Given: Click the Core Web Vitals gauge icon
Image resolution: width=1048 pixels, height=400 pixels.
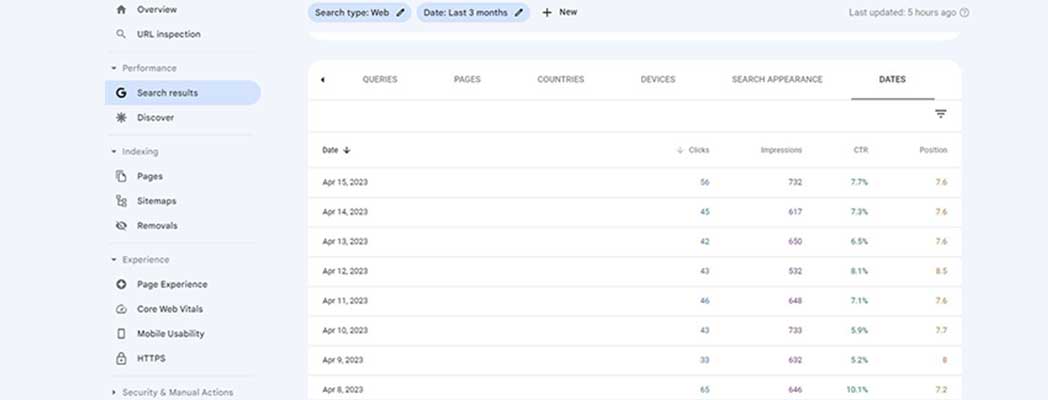Looking at the screenshot, I should coord(121,309).
